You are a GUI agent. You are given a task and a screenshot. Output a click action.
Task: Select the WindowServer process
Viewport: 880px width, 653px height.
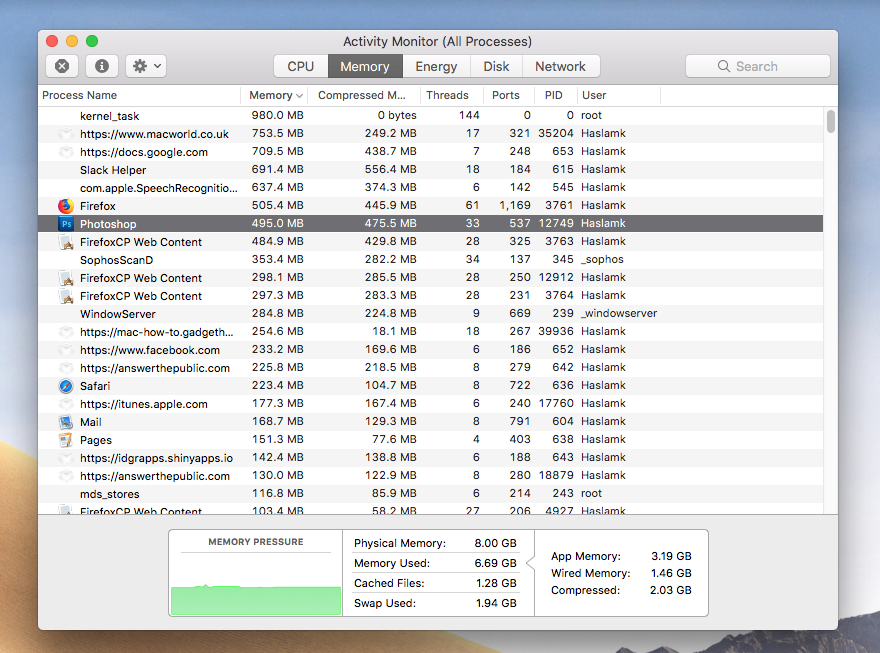pyautogui.click(x=430, y=314)
